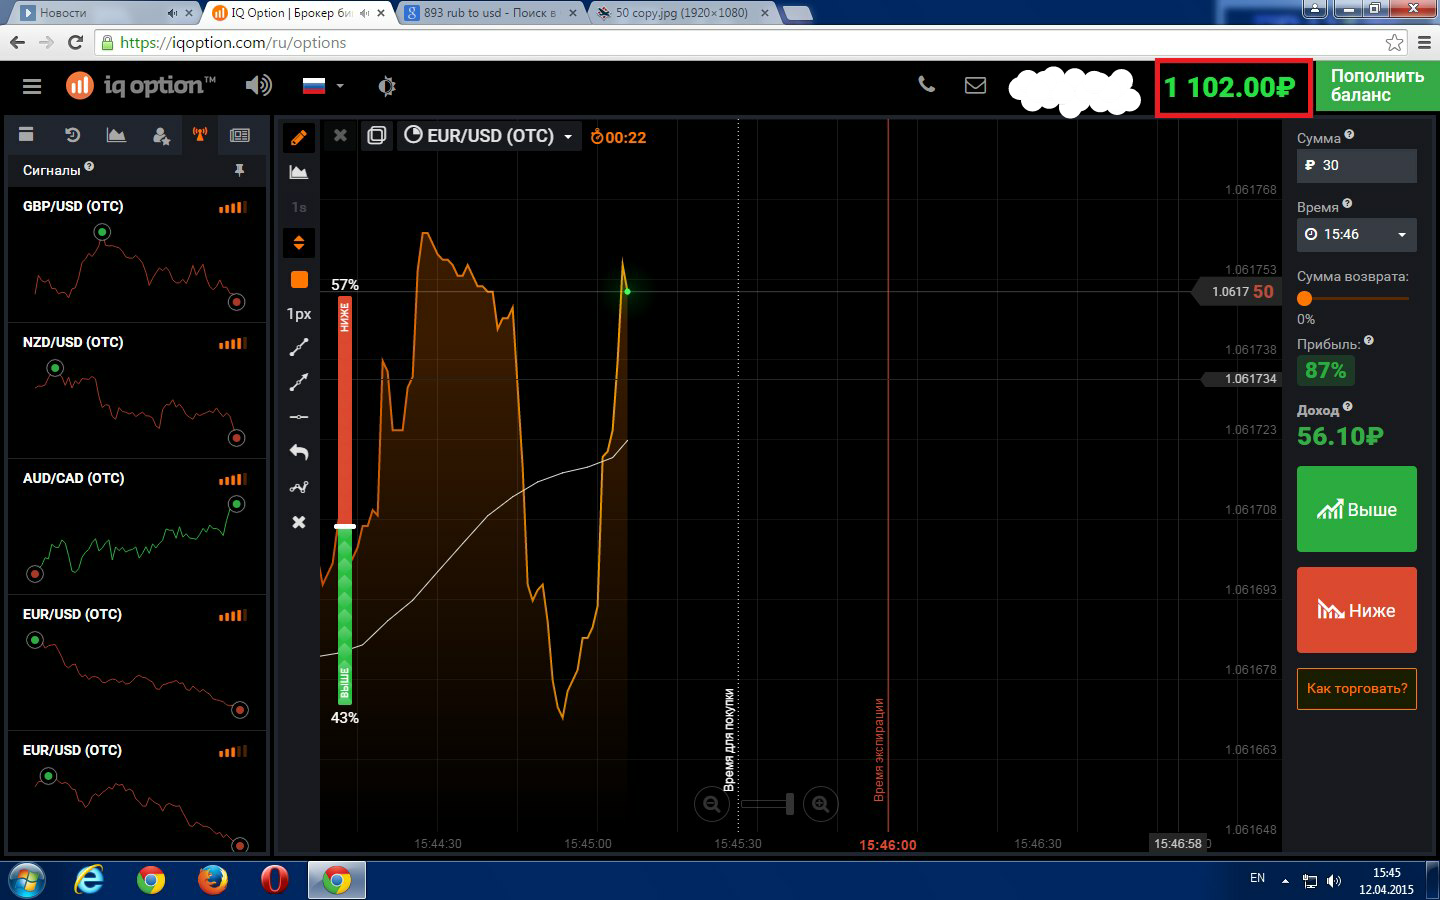Open the orange line color swatch
The image size is (1440, 900).
point(299,279)
